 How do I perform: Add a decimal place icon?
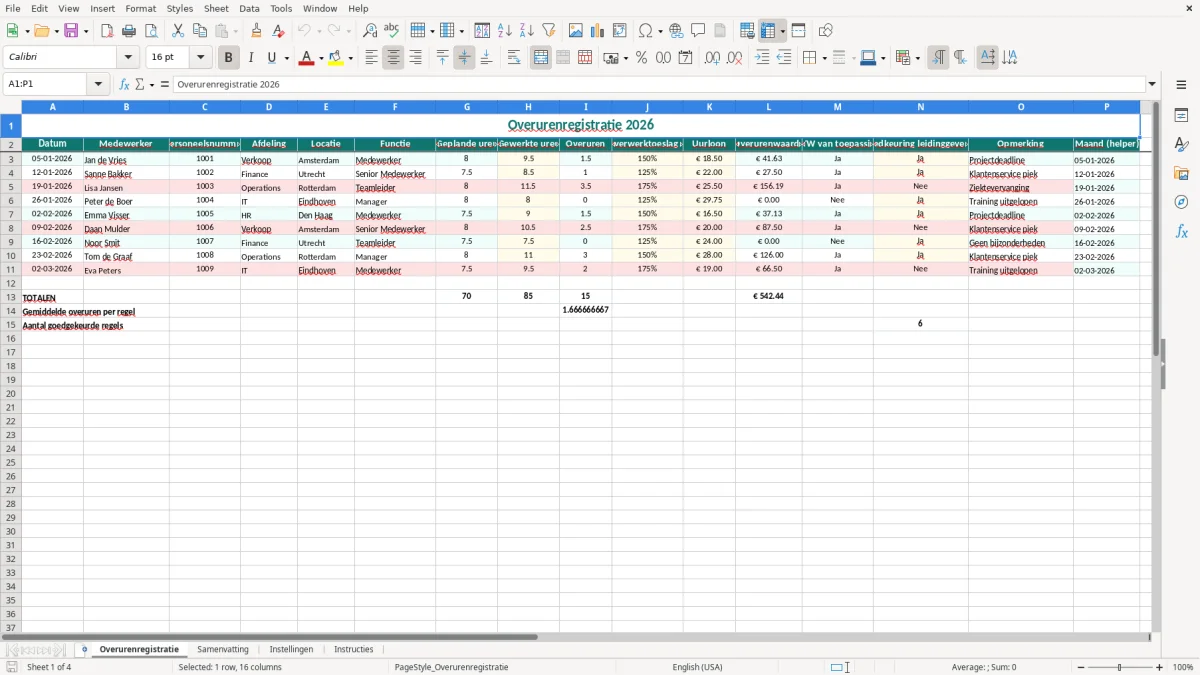point(712,58)
